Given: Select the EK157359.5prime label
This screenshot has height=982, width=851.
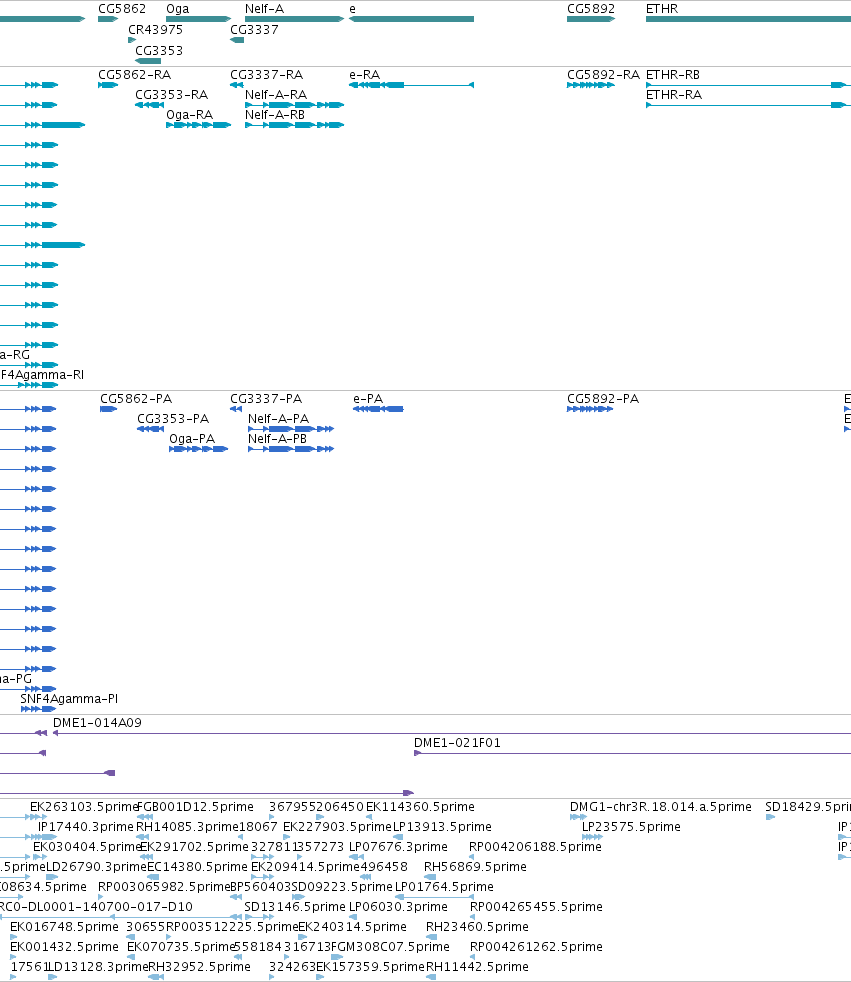Looking at the screenshot, I should (x=371, y=967).
